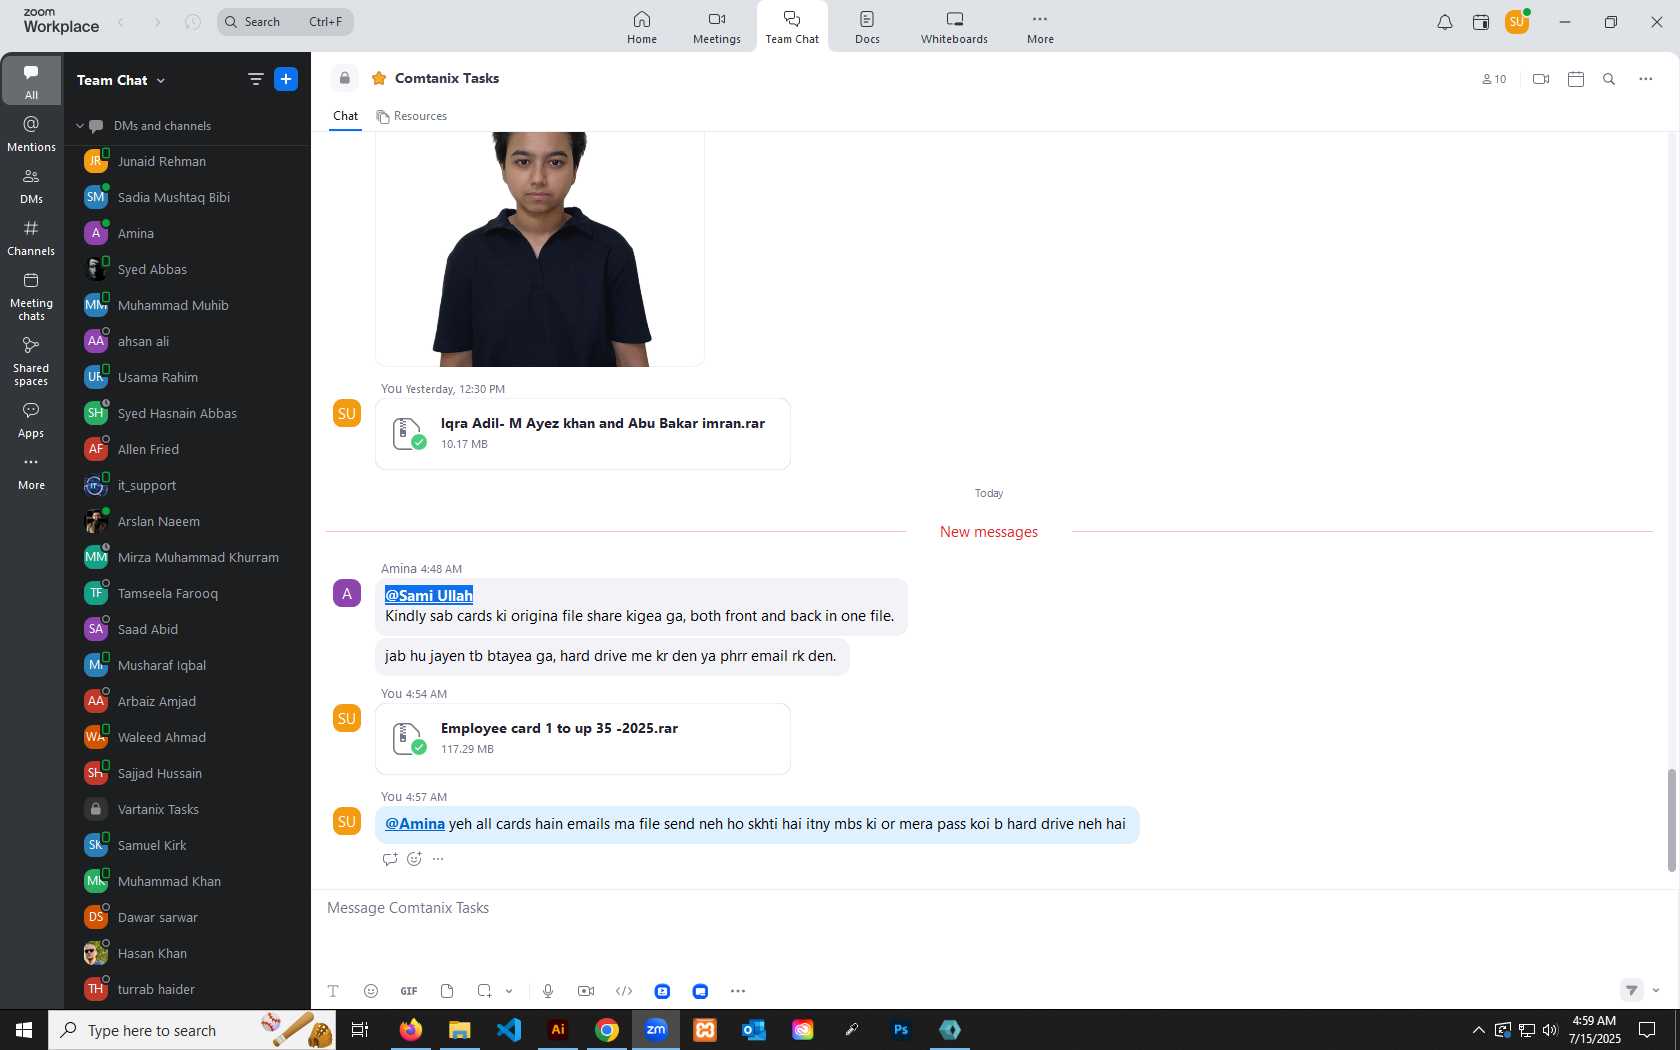Open the Resources tab in the channel
This screenshot has width=1680, height=1050.
(411, 116)
